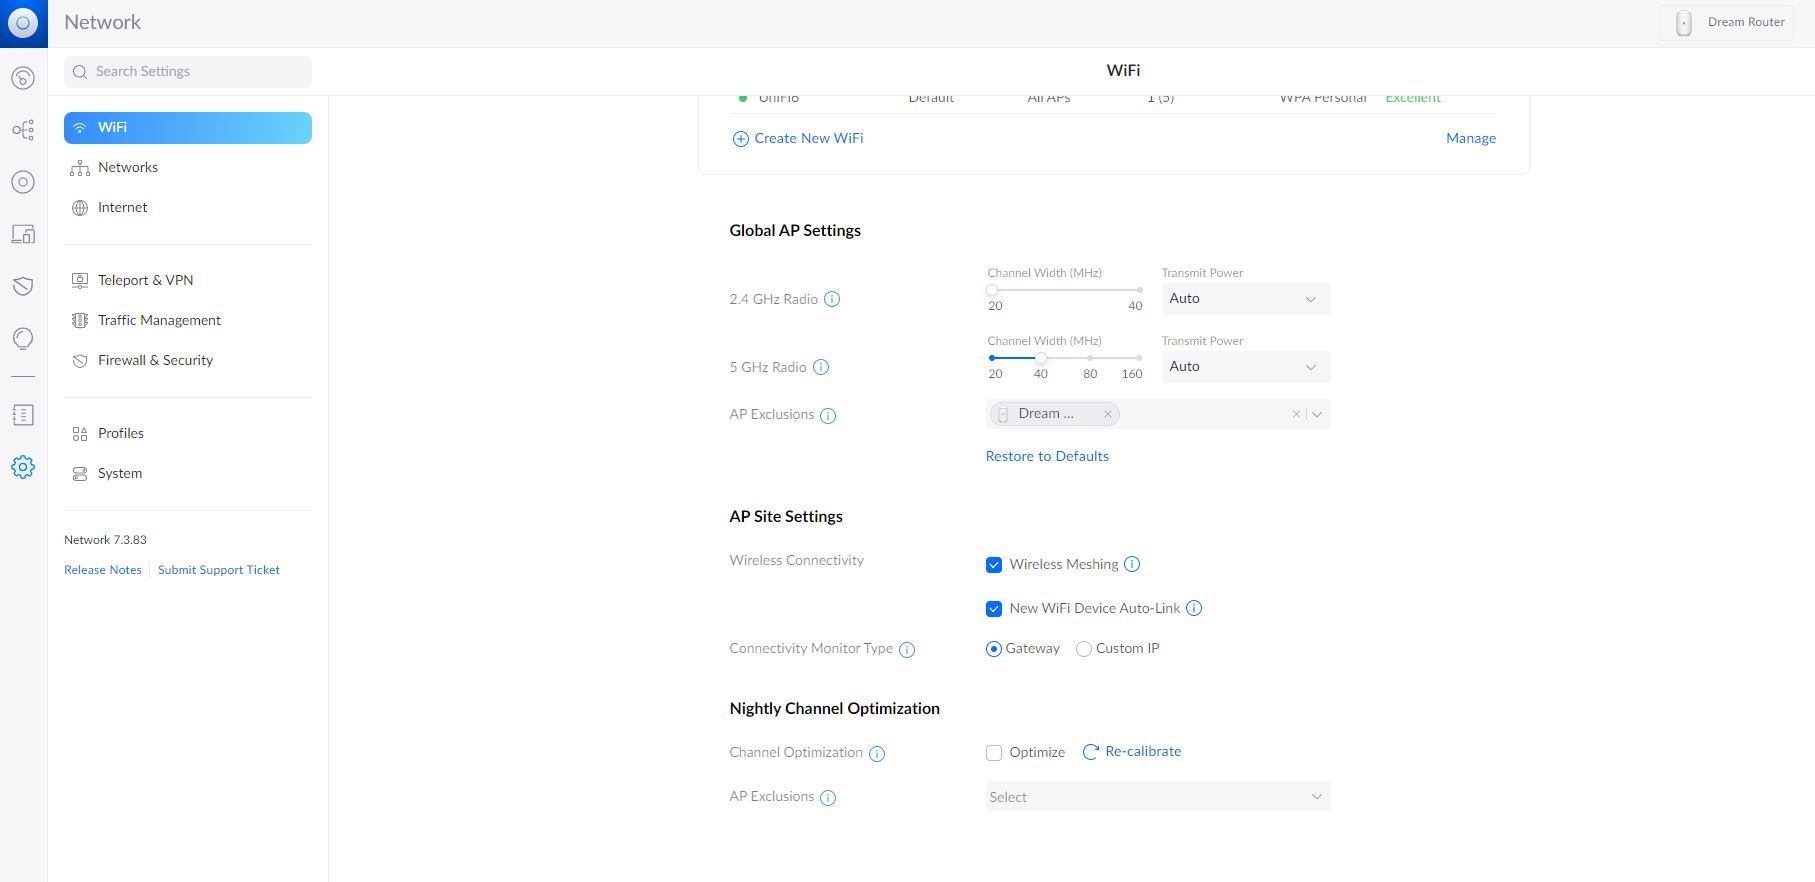This screenshot has width=1815, height=882.
Task: Open the 5 GHz Transmit Power dropdown
Action: point(1245,367)
